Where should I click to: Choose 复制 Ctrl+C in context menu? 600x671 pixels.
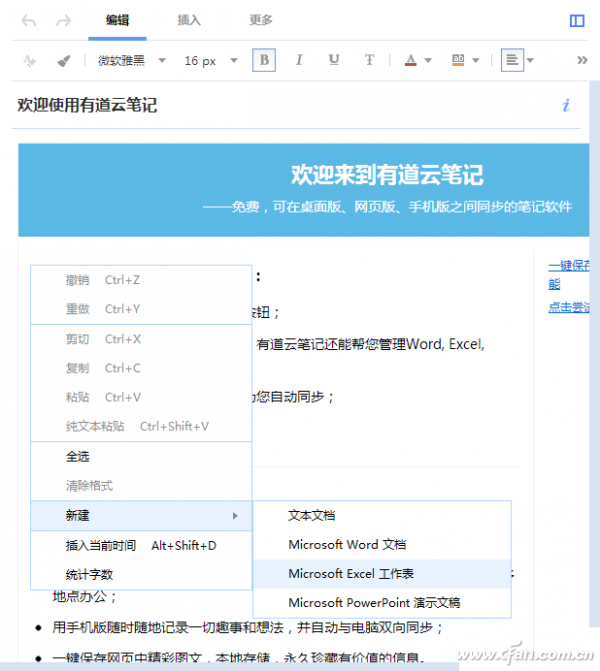pyautogui.click(x=141, y=368)
